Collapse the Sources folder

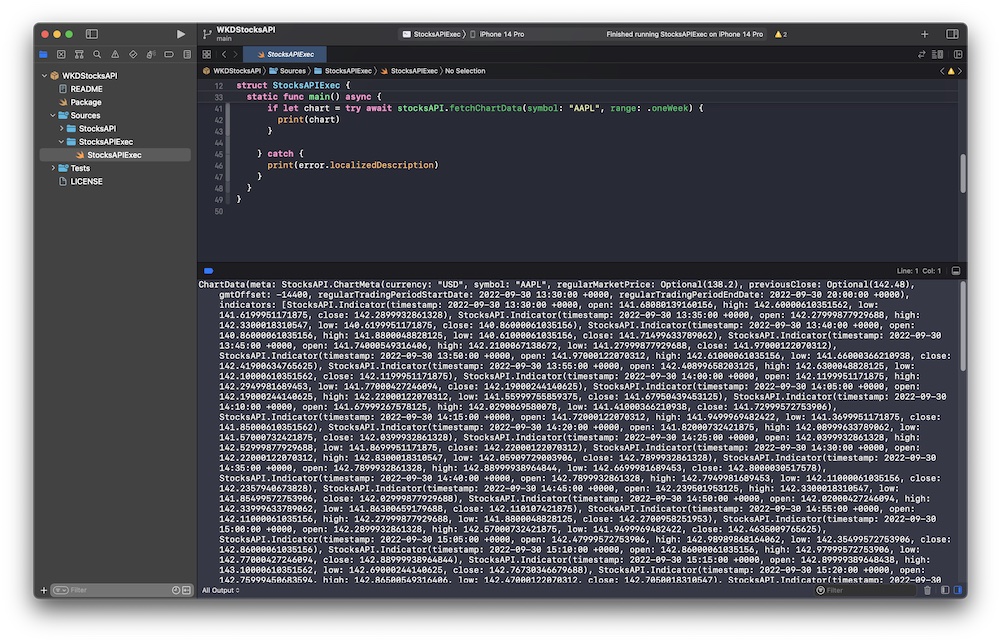[52, 116]
